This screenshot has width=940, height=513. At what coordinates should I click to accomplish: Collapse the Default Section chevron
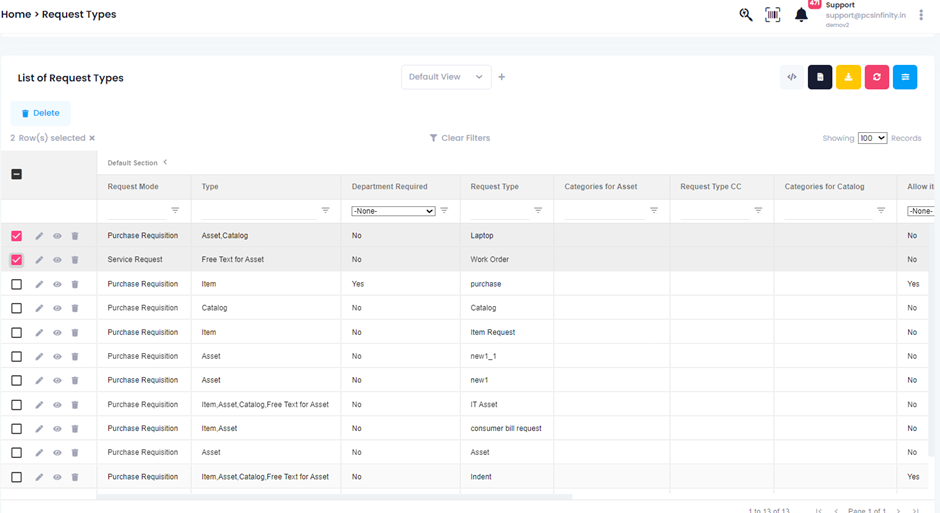tap(165, 162)
